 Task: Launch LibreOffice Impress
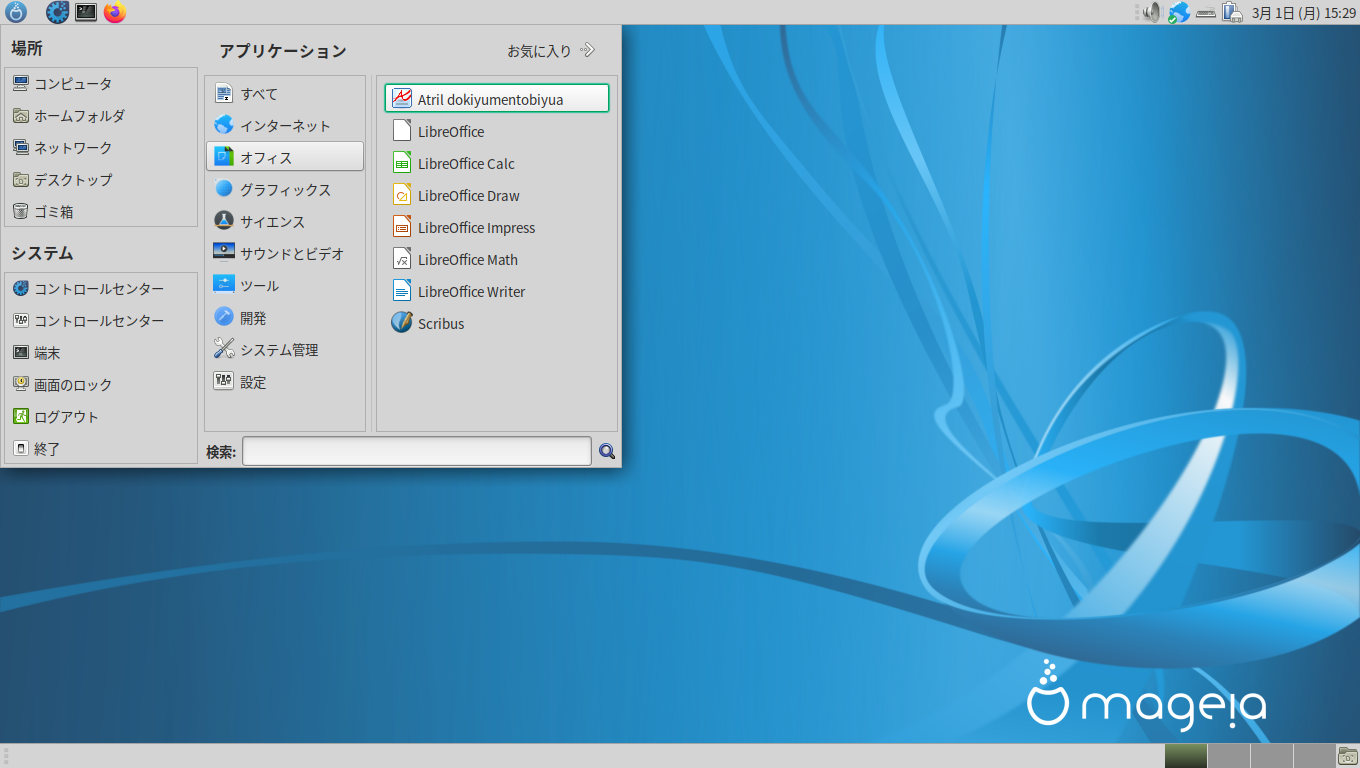[x=496, y=228]
